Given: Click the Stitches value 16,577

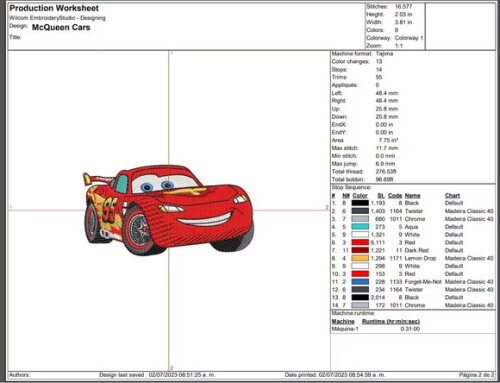Looking at the screenshot, I should (x=403, y=6).
